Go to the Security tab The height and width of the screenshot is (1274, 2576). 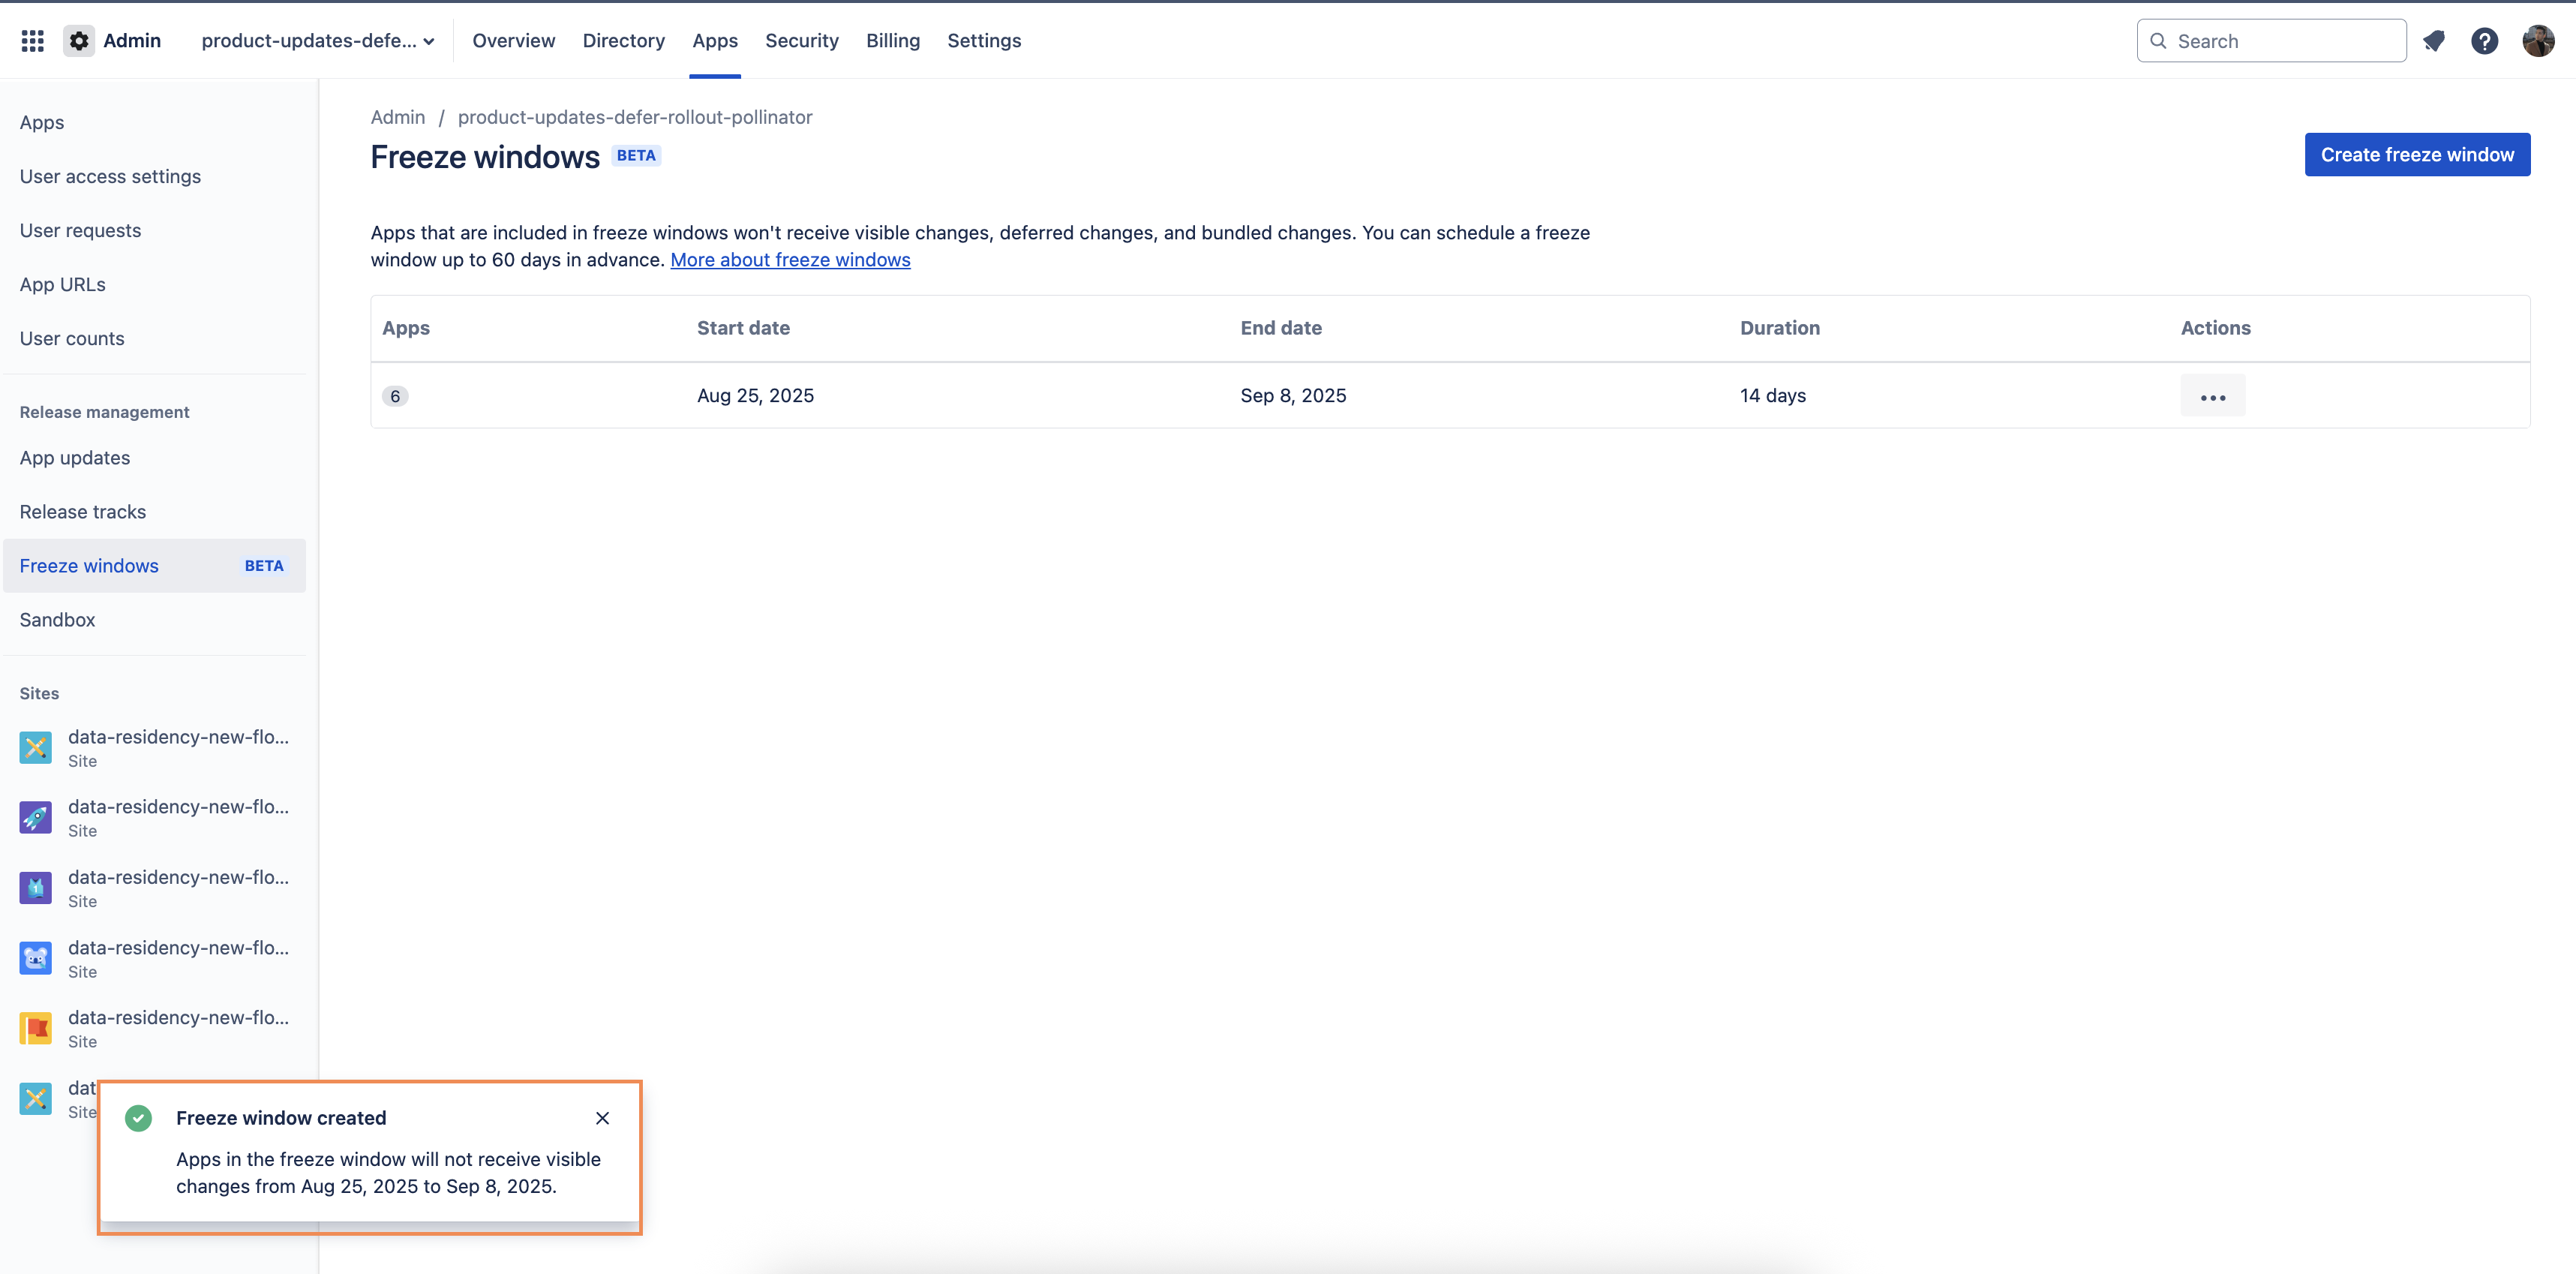[x=802, y=41]
